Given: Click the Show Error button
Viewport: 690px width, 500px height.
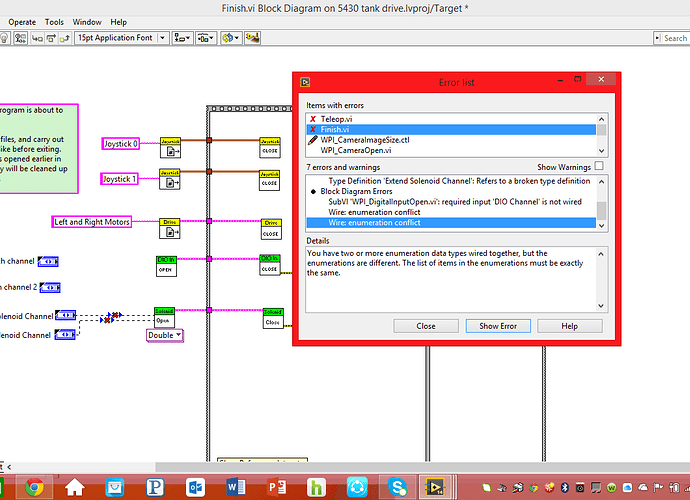Looking at the screenshot, I should click(498, 326).
